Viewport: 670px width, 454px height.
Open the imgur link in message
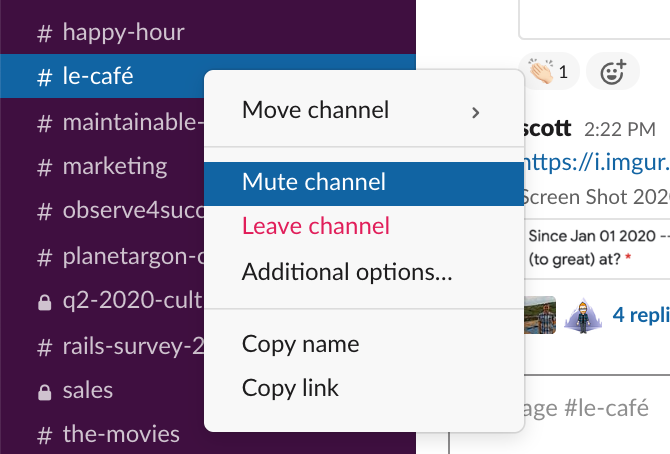597,163
